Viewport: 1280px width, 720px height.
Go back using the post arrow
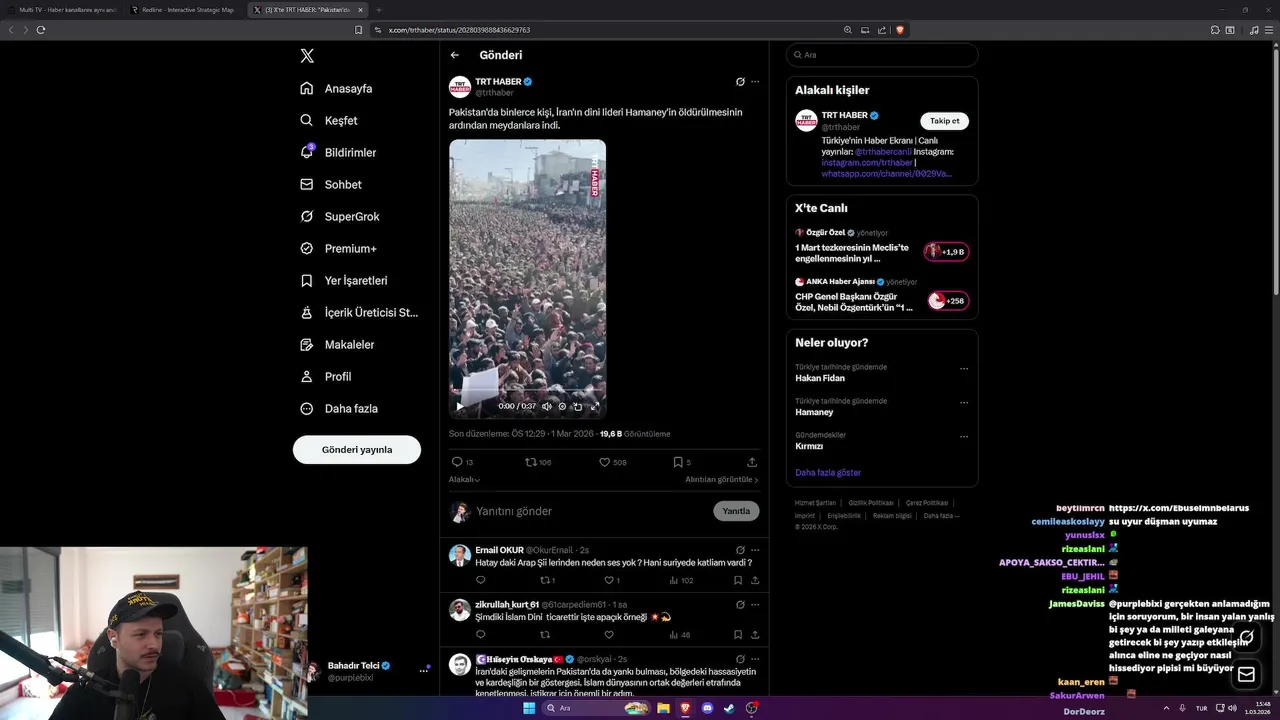[x=455, y=55]
